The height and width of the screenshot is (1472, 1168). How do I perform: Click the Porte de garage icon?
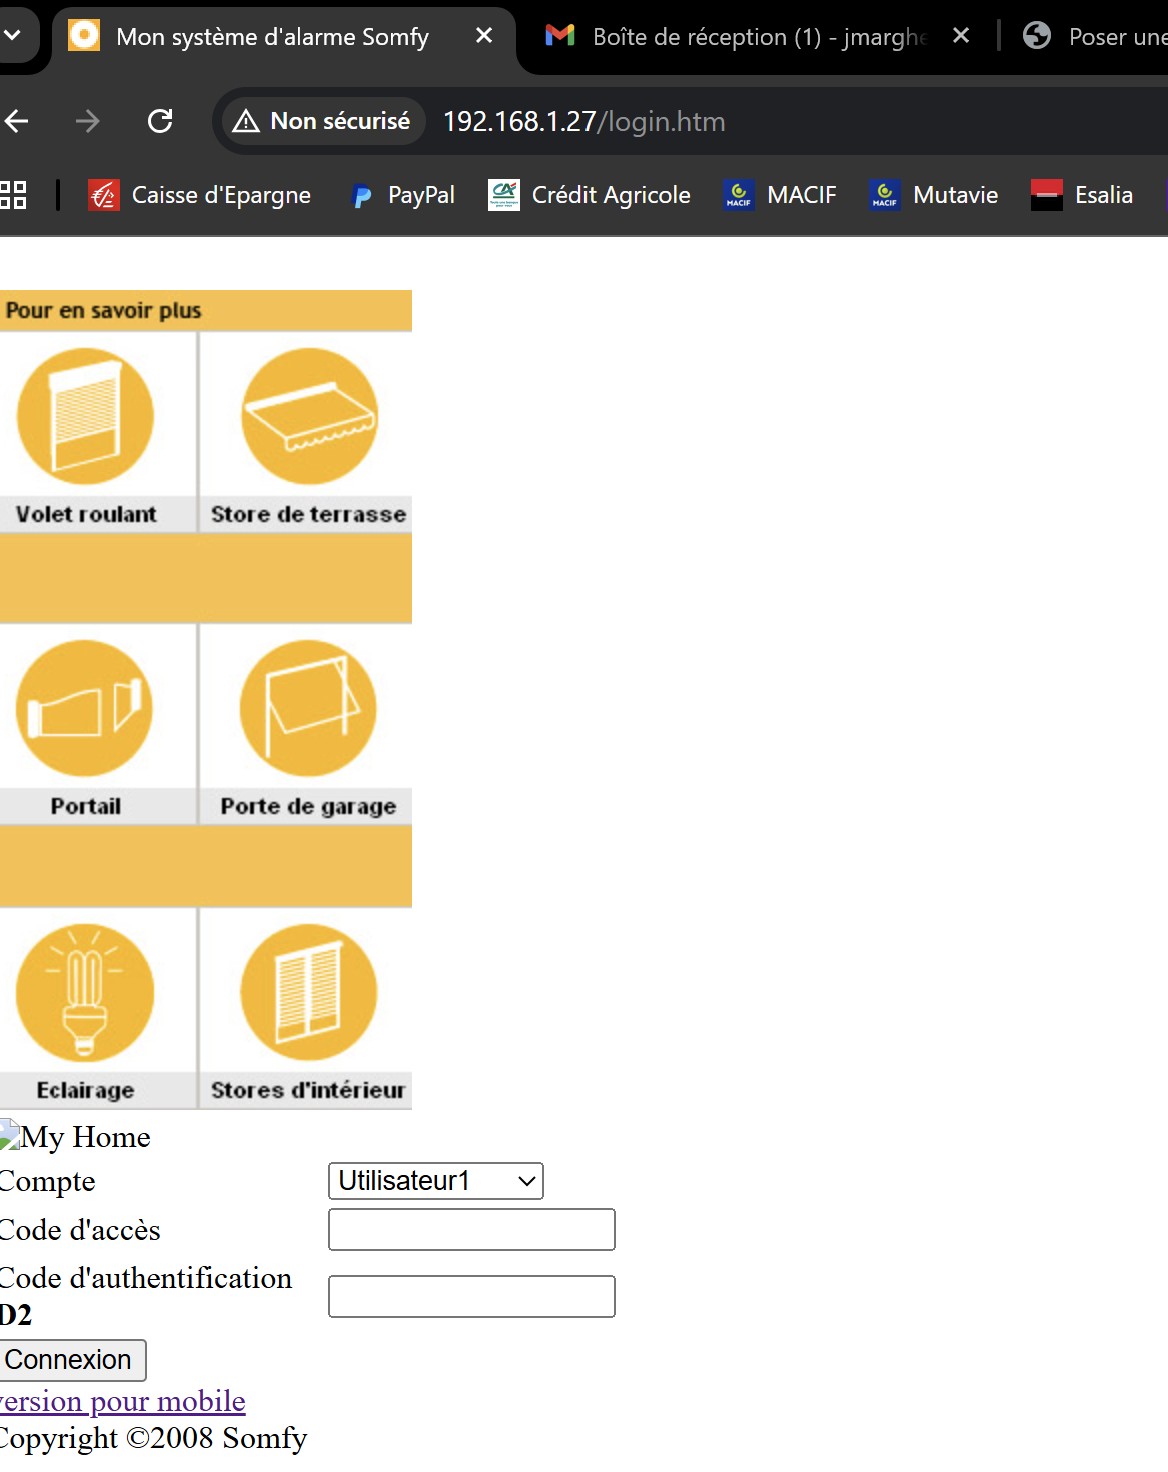coord(308,708)
